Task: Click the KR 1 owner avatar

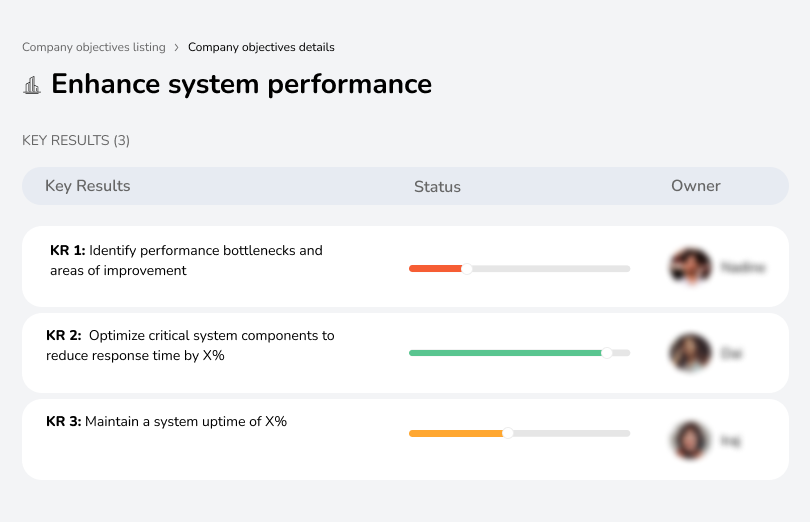Action: 691,267
